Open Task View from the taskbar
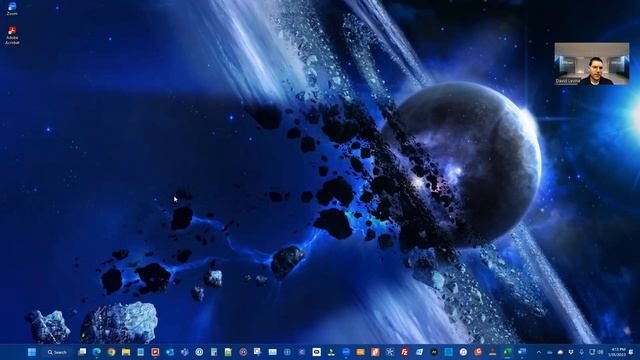Image resolution: width=640 pixels, height=360 pixels. click(82, 351)
